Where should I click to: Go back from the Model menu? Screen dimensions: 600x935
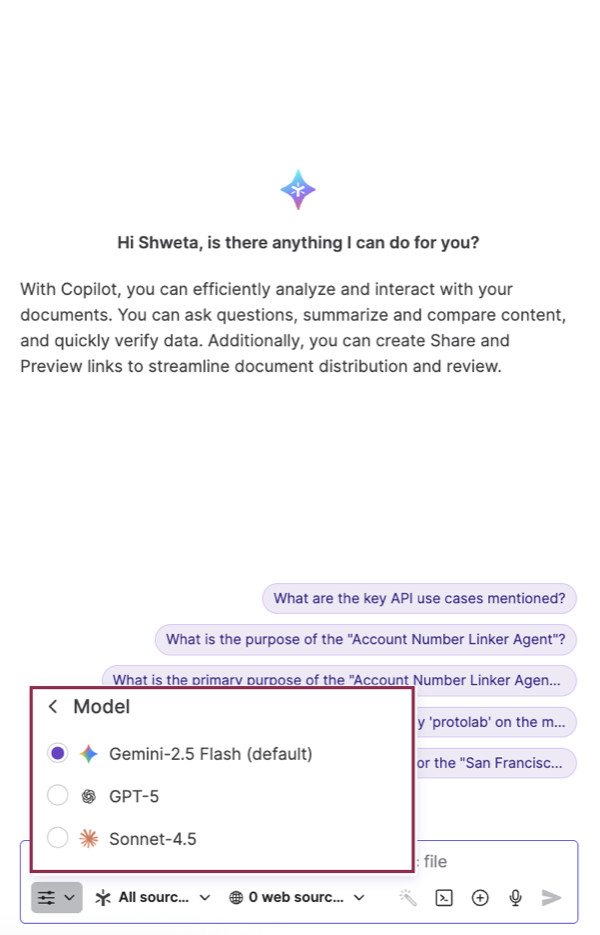point(52,706)
